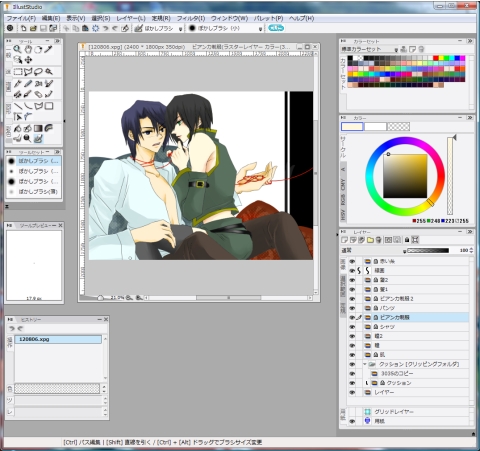Select the cream main color box
This screenshot has height=451, width=480.
pos(352,127)
